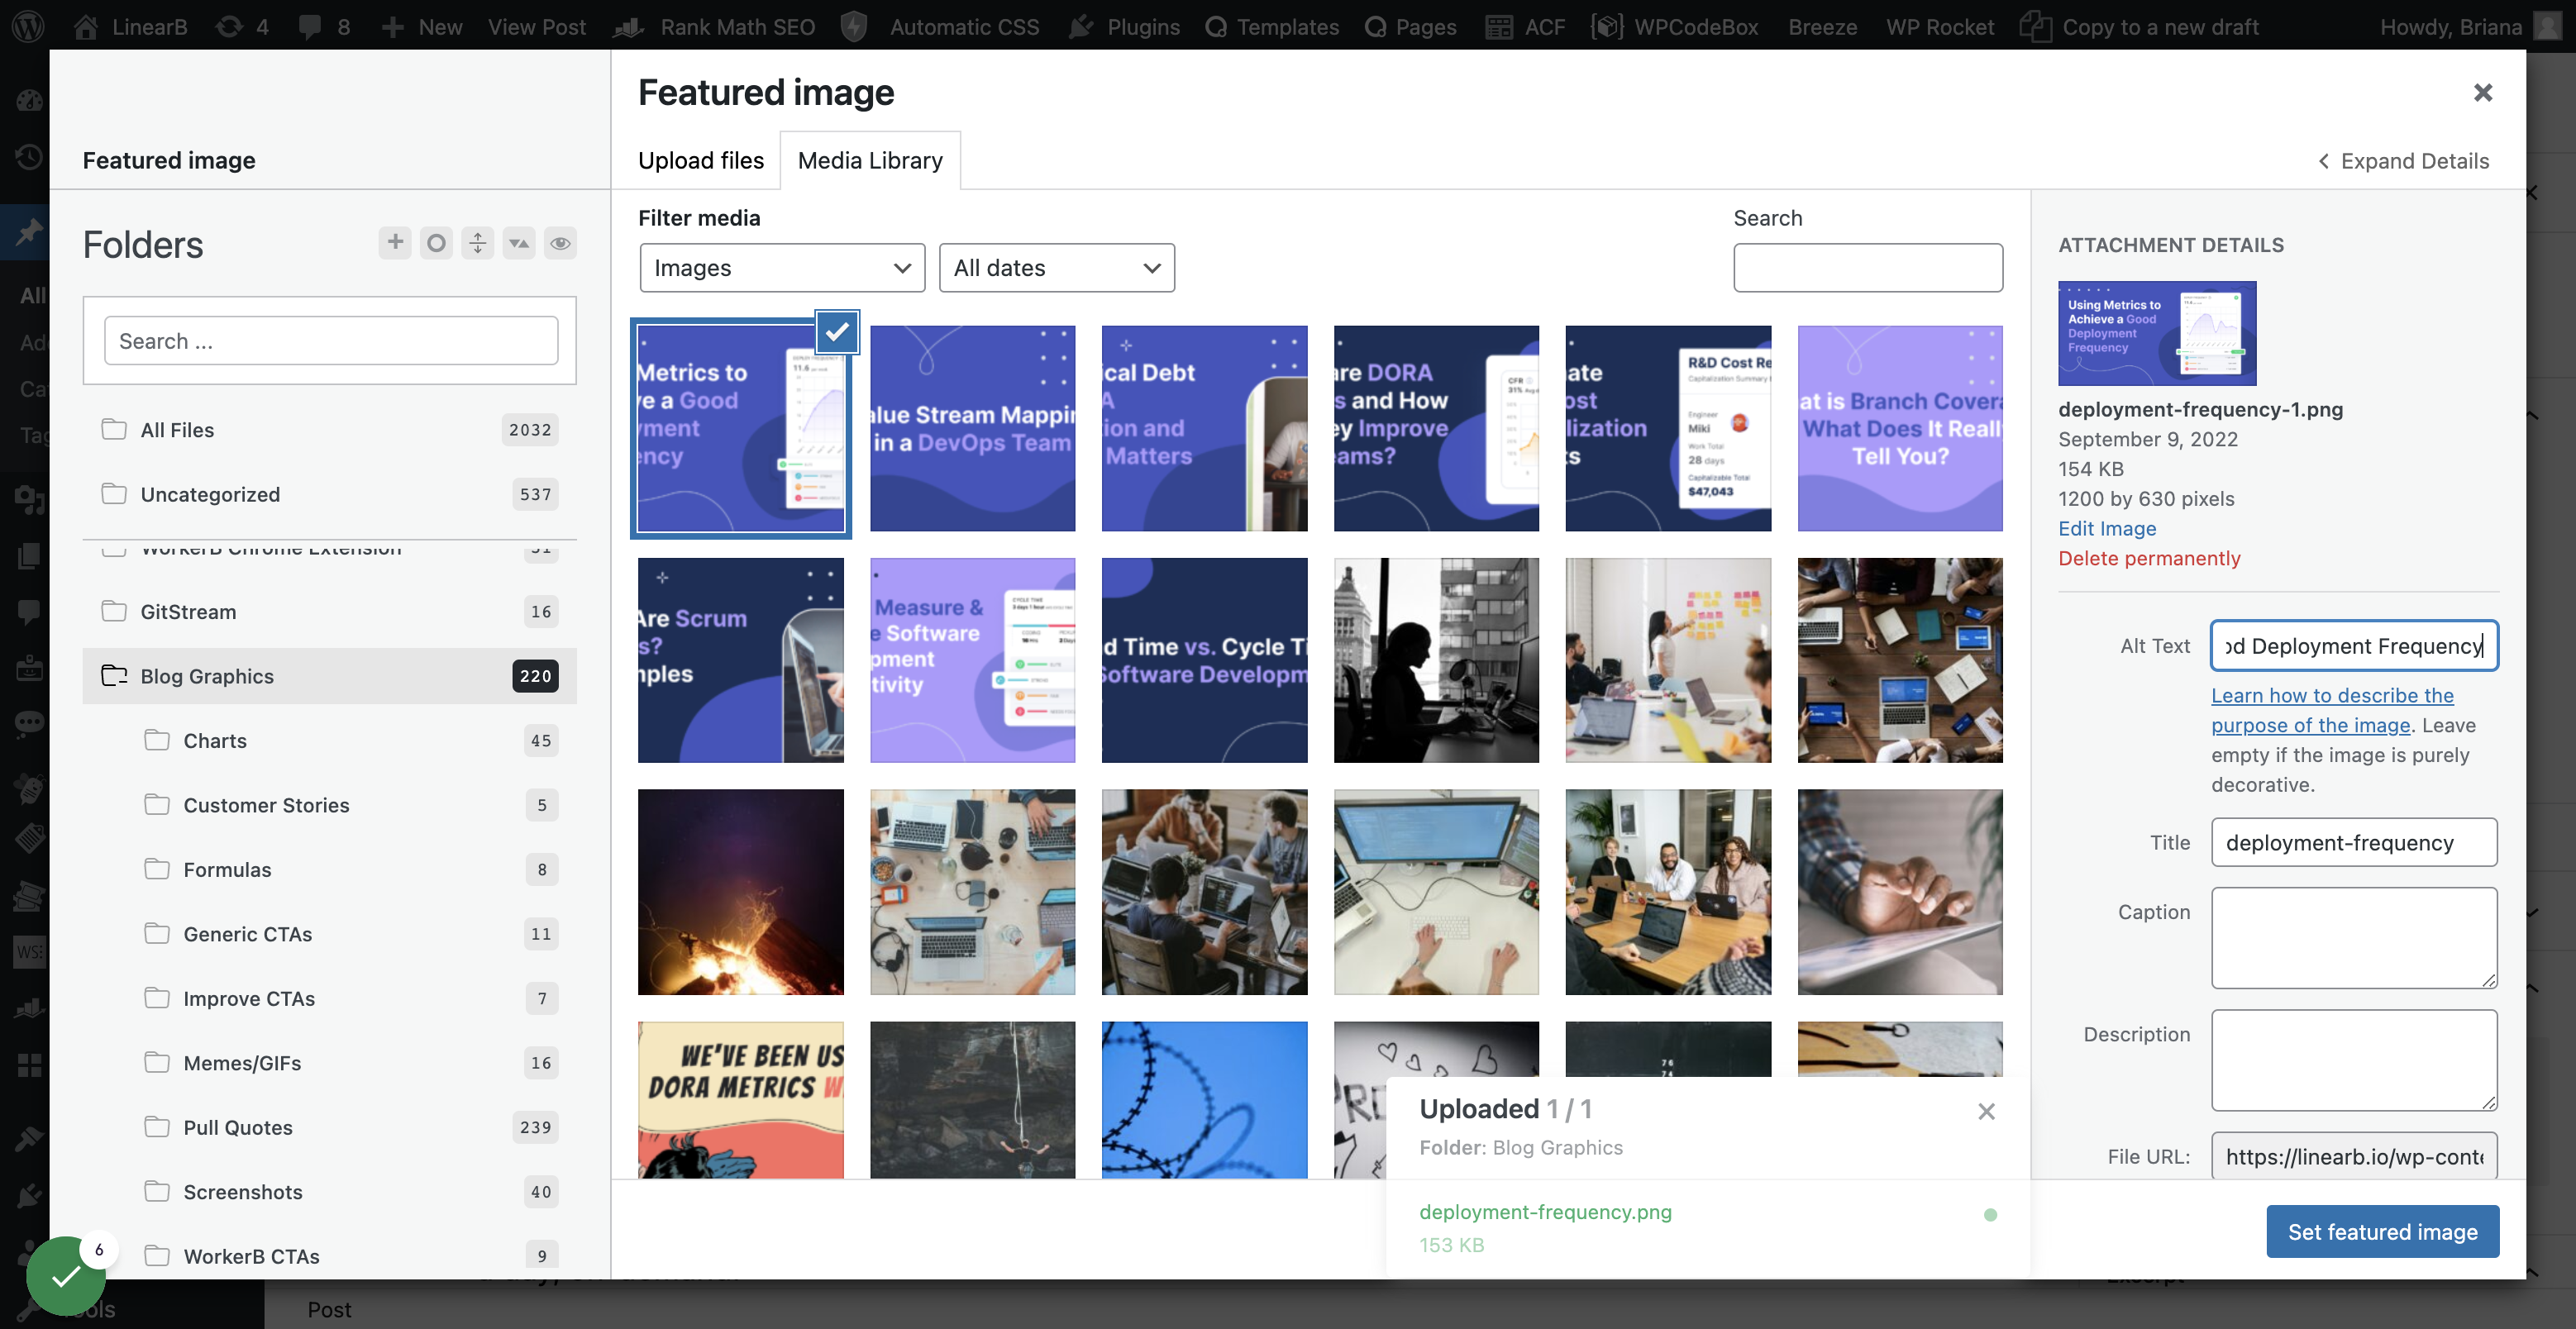The width and height of the screenshot is (2576, 1329).
Task: Uncheck the selected deployment frequency thumbnail
Action: pos(837,331)
